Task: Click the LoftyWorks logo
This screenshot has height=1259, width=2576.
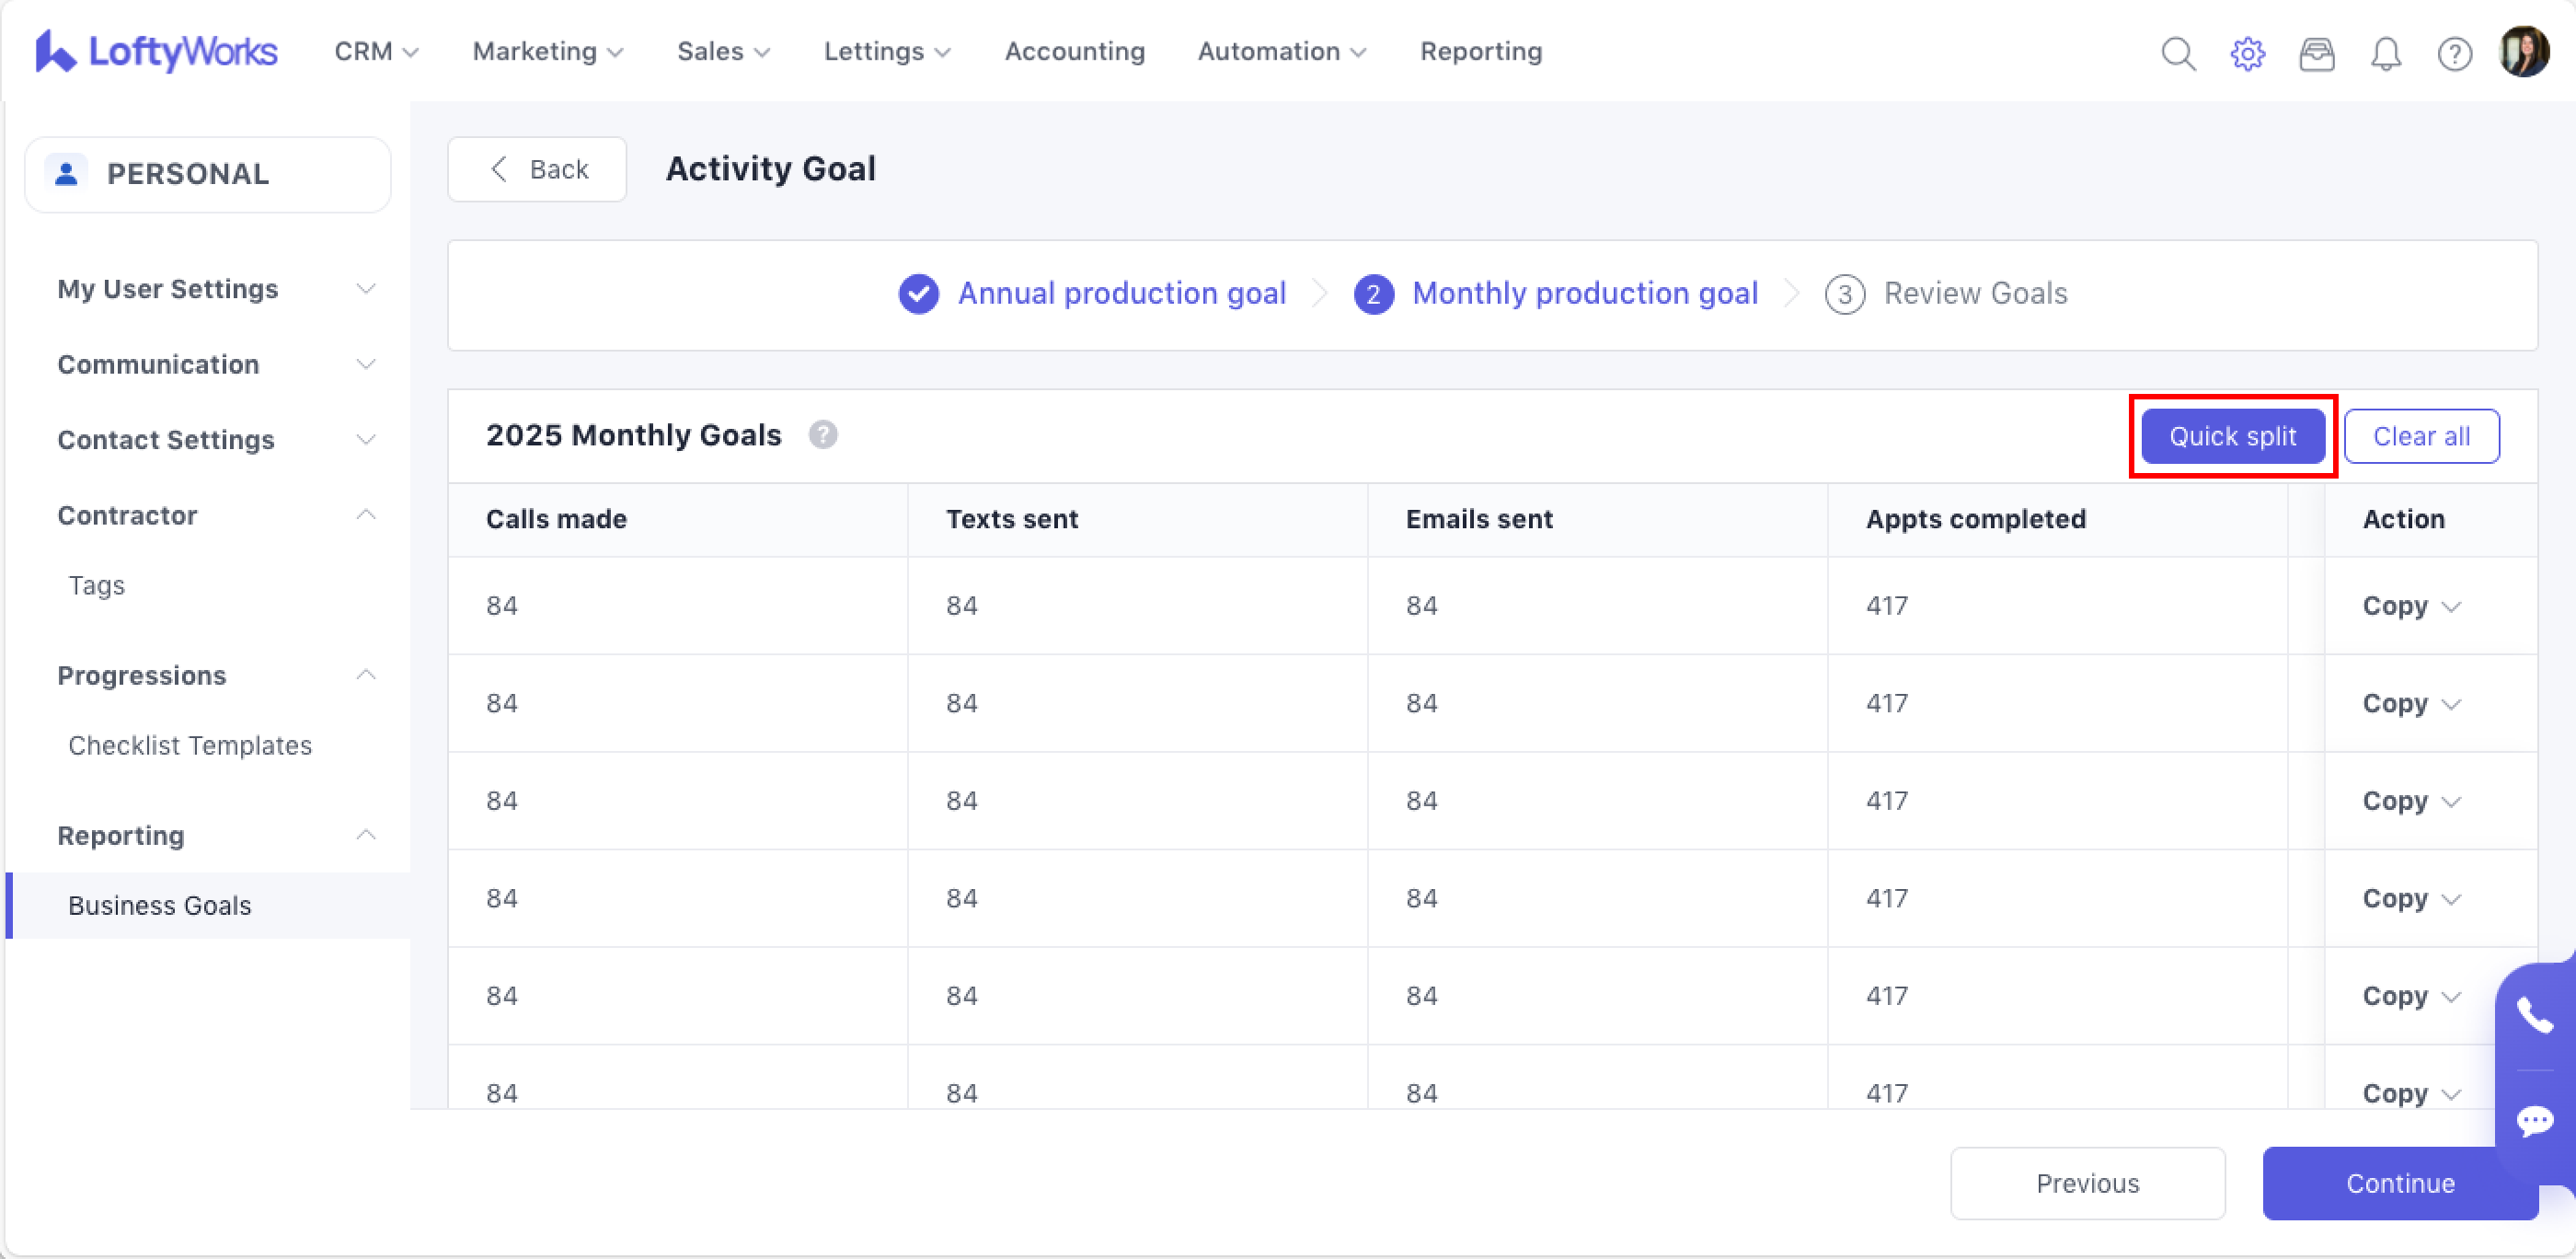Action: 157,51
